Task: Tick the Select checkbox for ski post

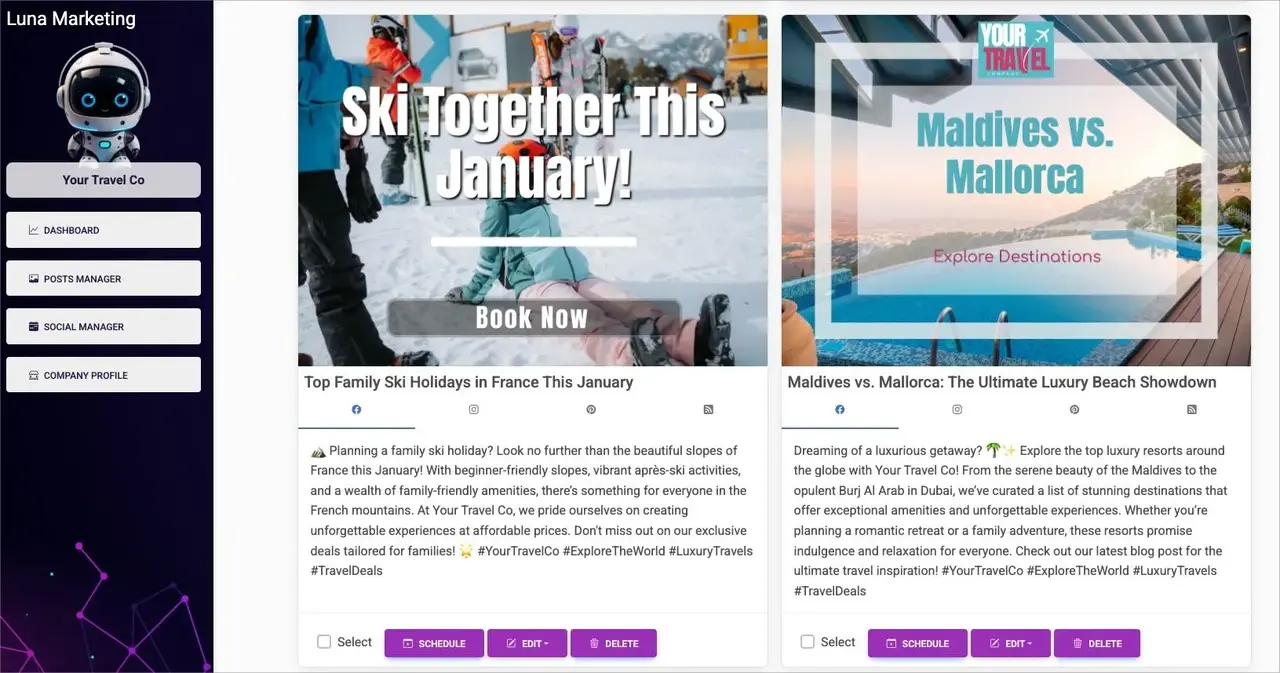Action: (x=324, y=642)
